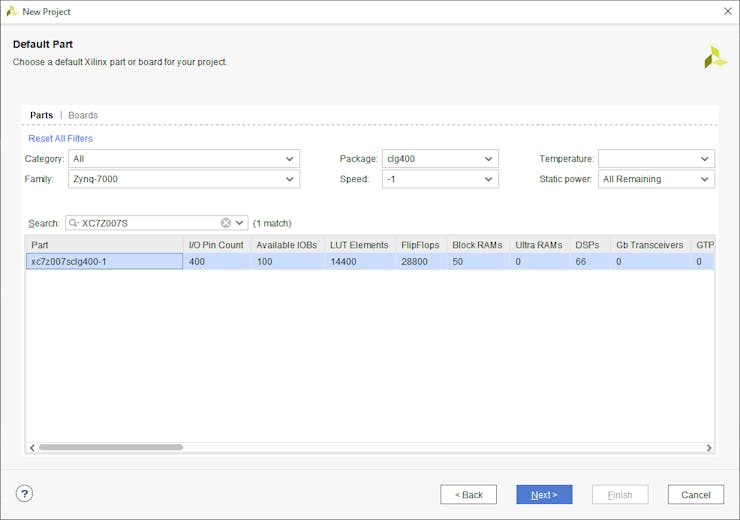
Task: Sort by LUT Elements column header
Action: [x=359, y=245]
